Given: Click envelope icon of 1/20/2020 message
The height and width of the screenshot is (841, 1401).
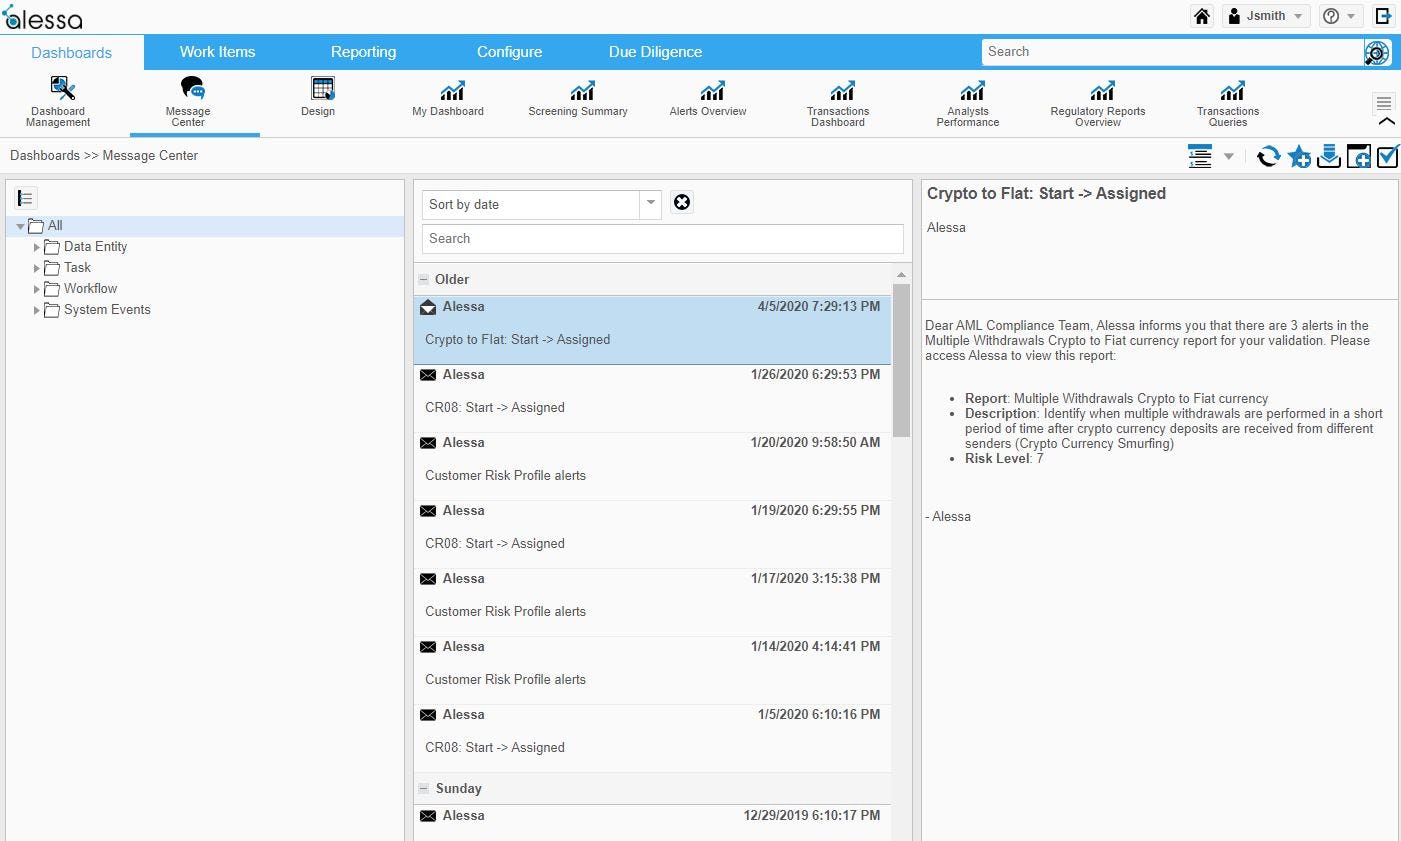Looking at the screenshot, I should coord(428,443).
